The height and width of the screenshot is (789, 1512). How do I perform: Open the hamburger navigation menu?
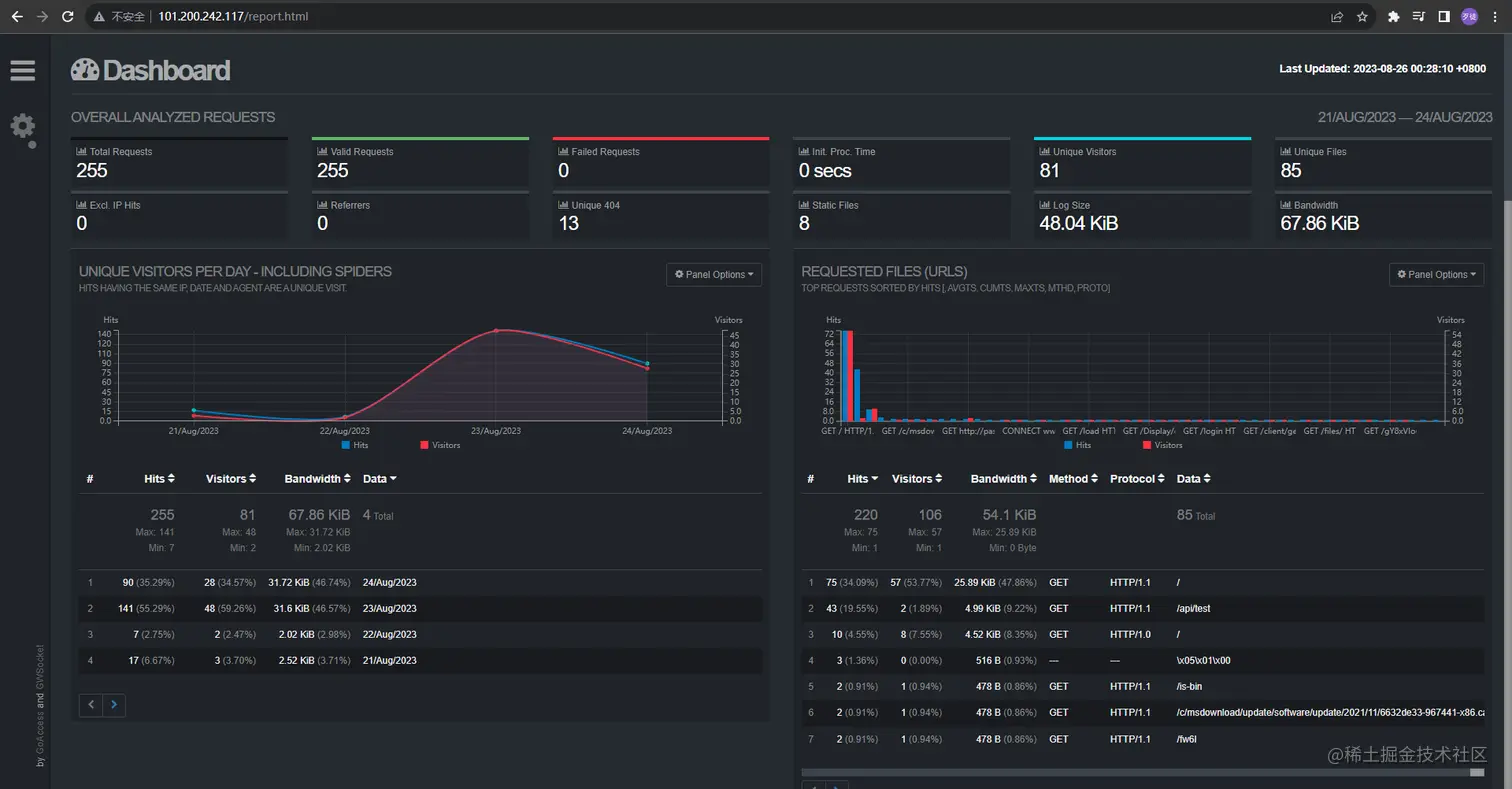point(22,70)
